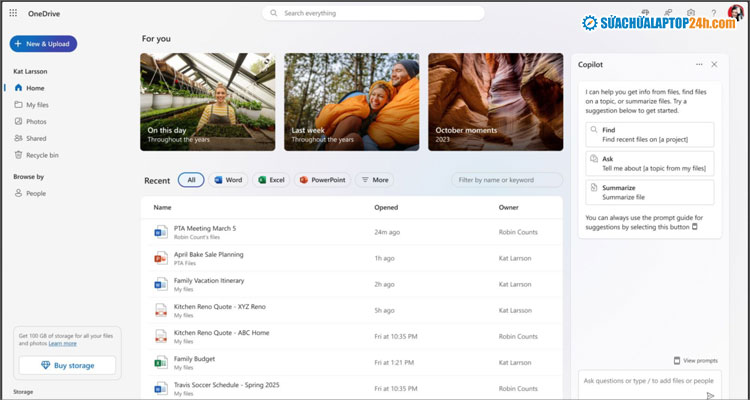
Task: Sort by the Opened column header
Action: (386, 208)
